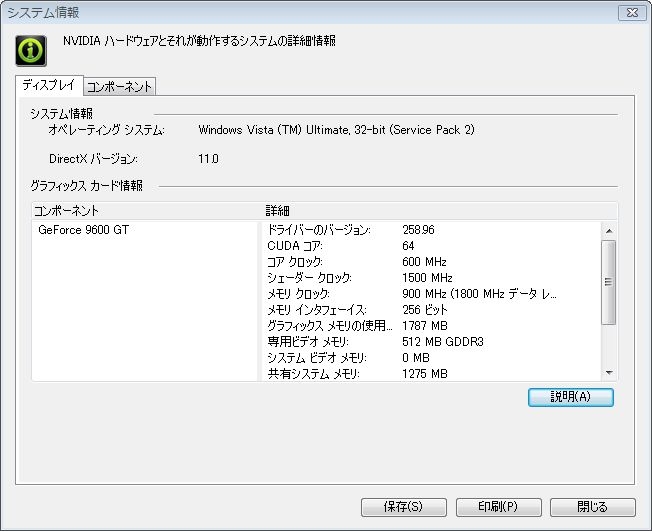Click shader clock value 1500 MHz

tap(427, 278)
